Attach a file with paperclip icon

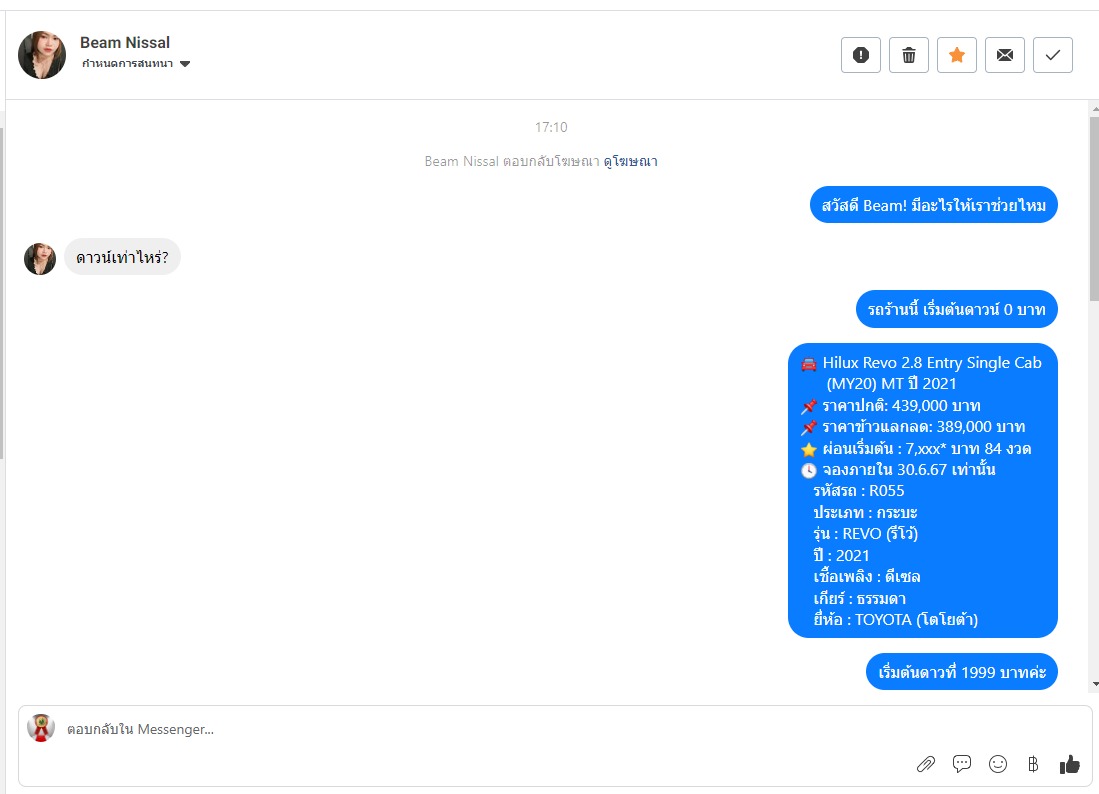point(926,764)
